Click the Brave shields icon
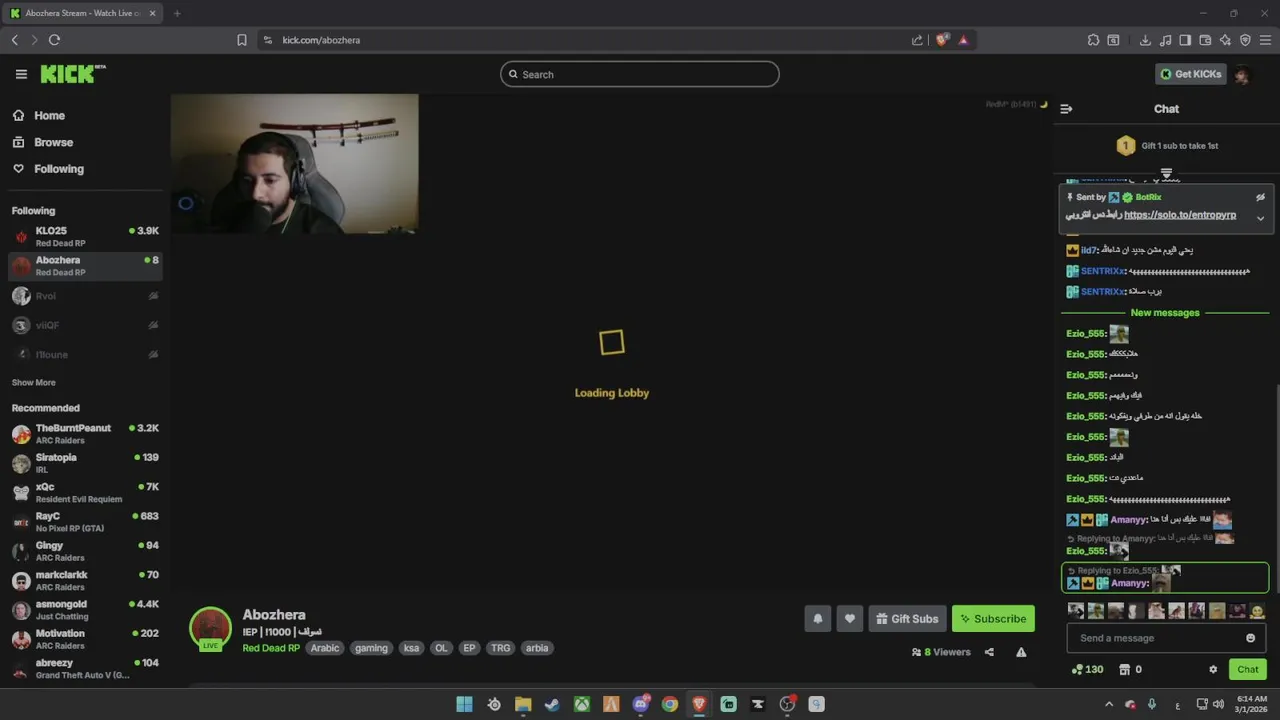The image size is (1280, 720). pos(942,40)
